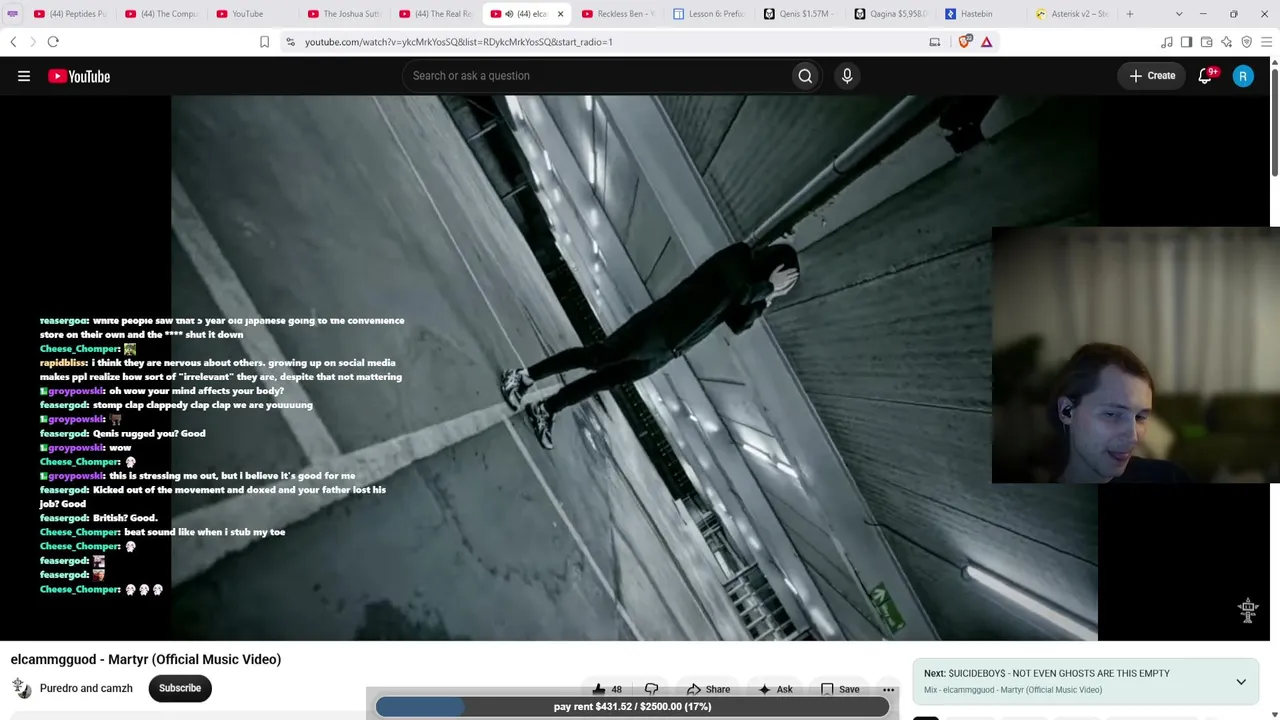Viewport: 1280px width, 720px height.
Task: Subscribe to Puredro and camzh
Action: [180, 688]
